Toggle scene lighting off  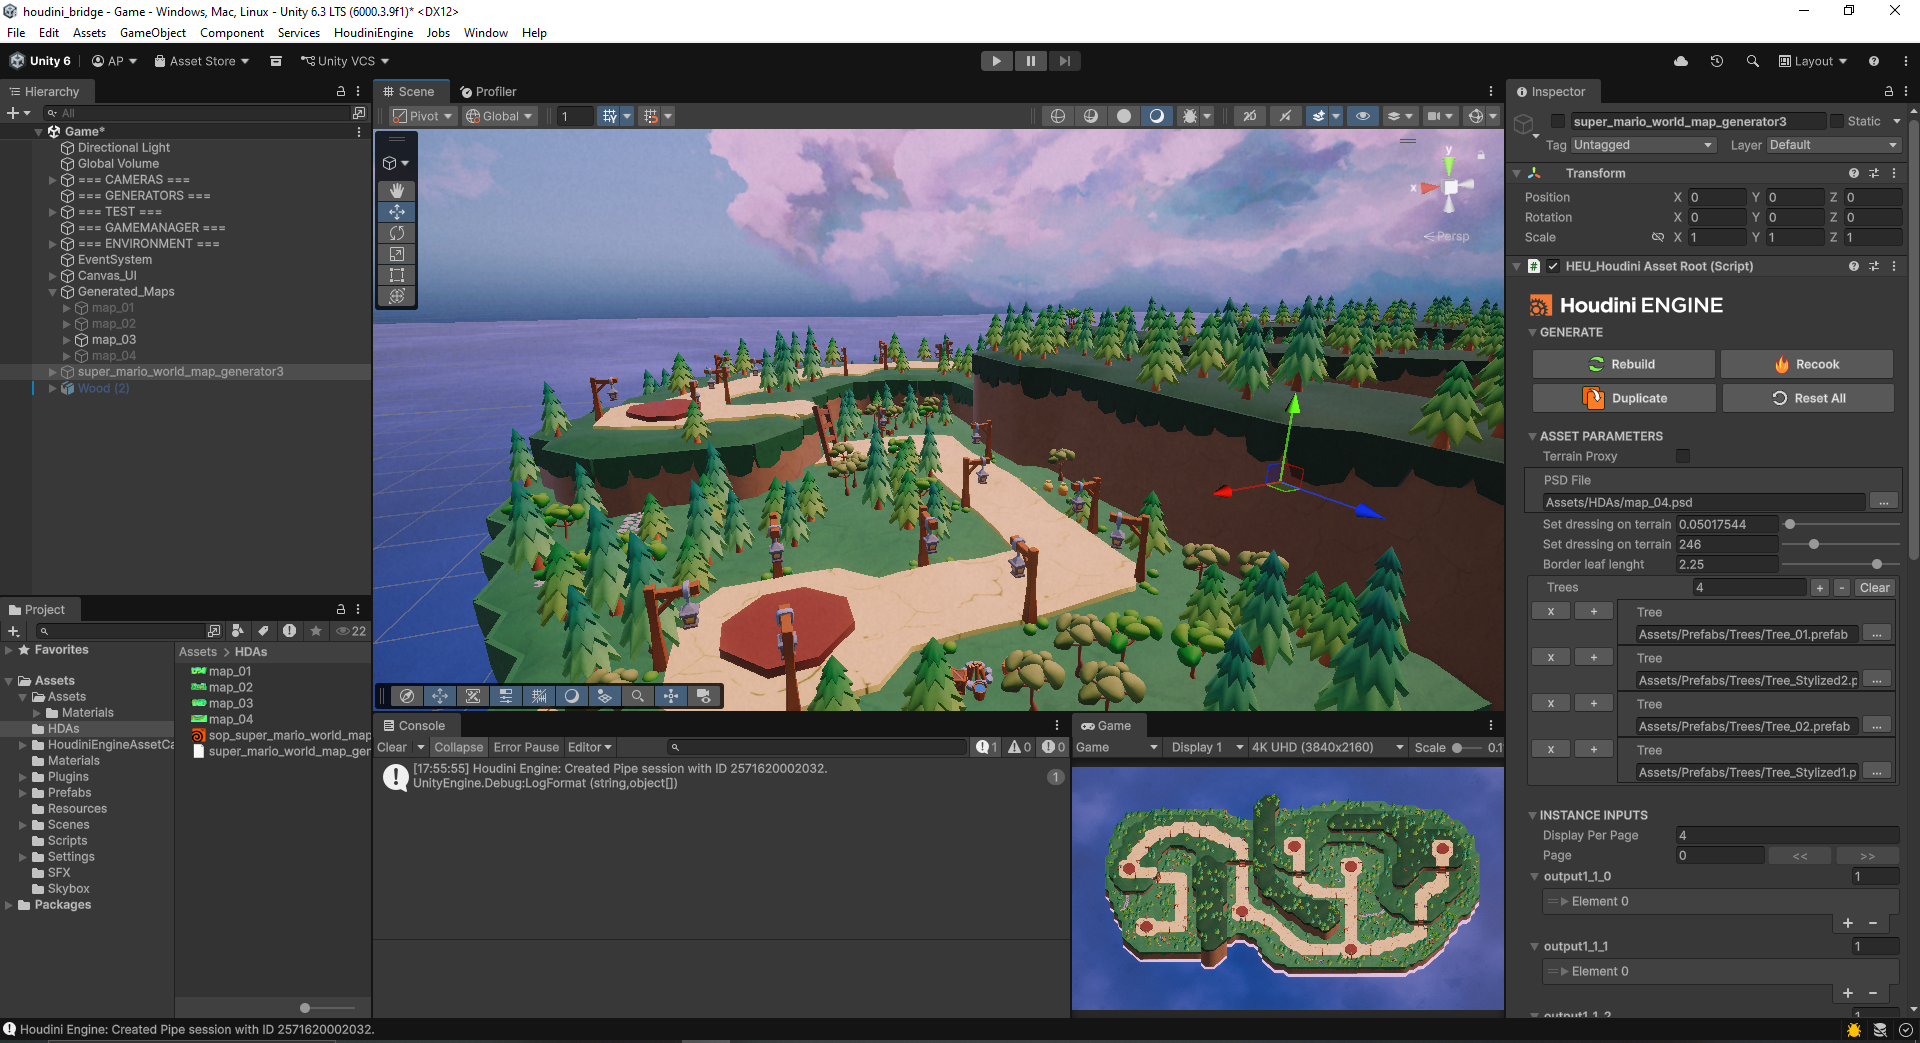coord(1285,116)
